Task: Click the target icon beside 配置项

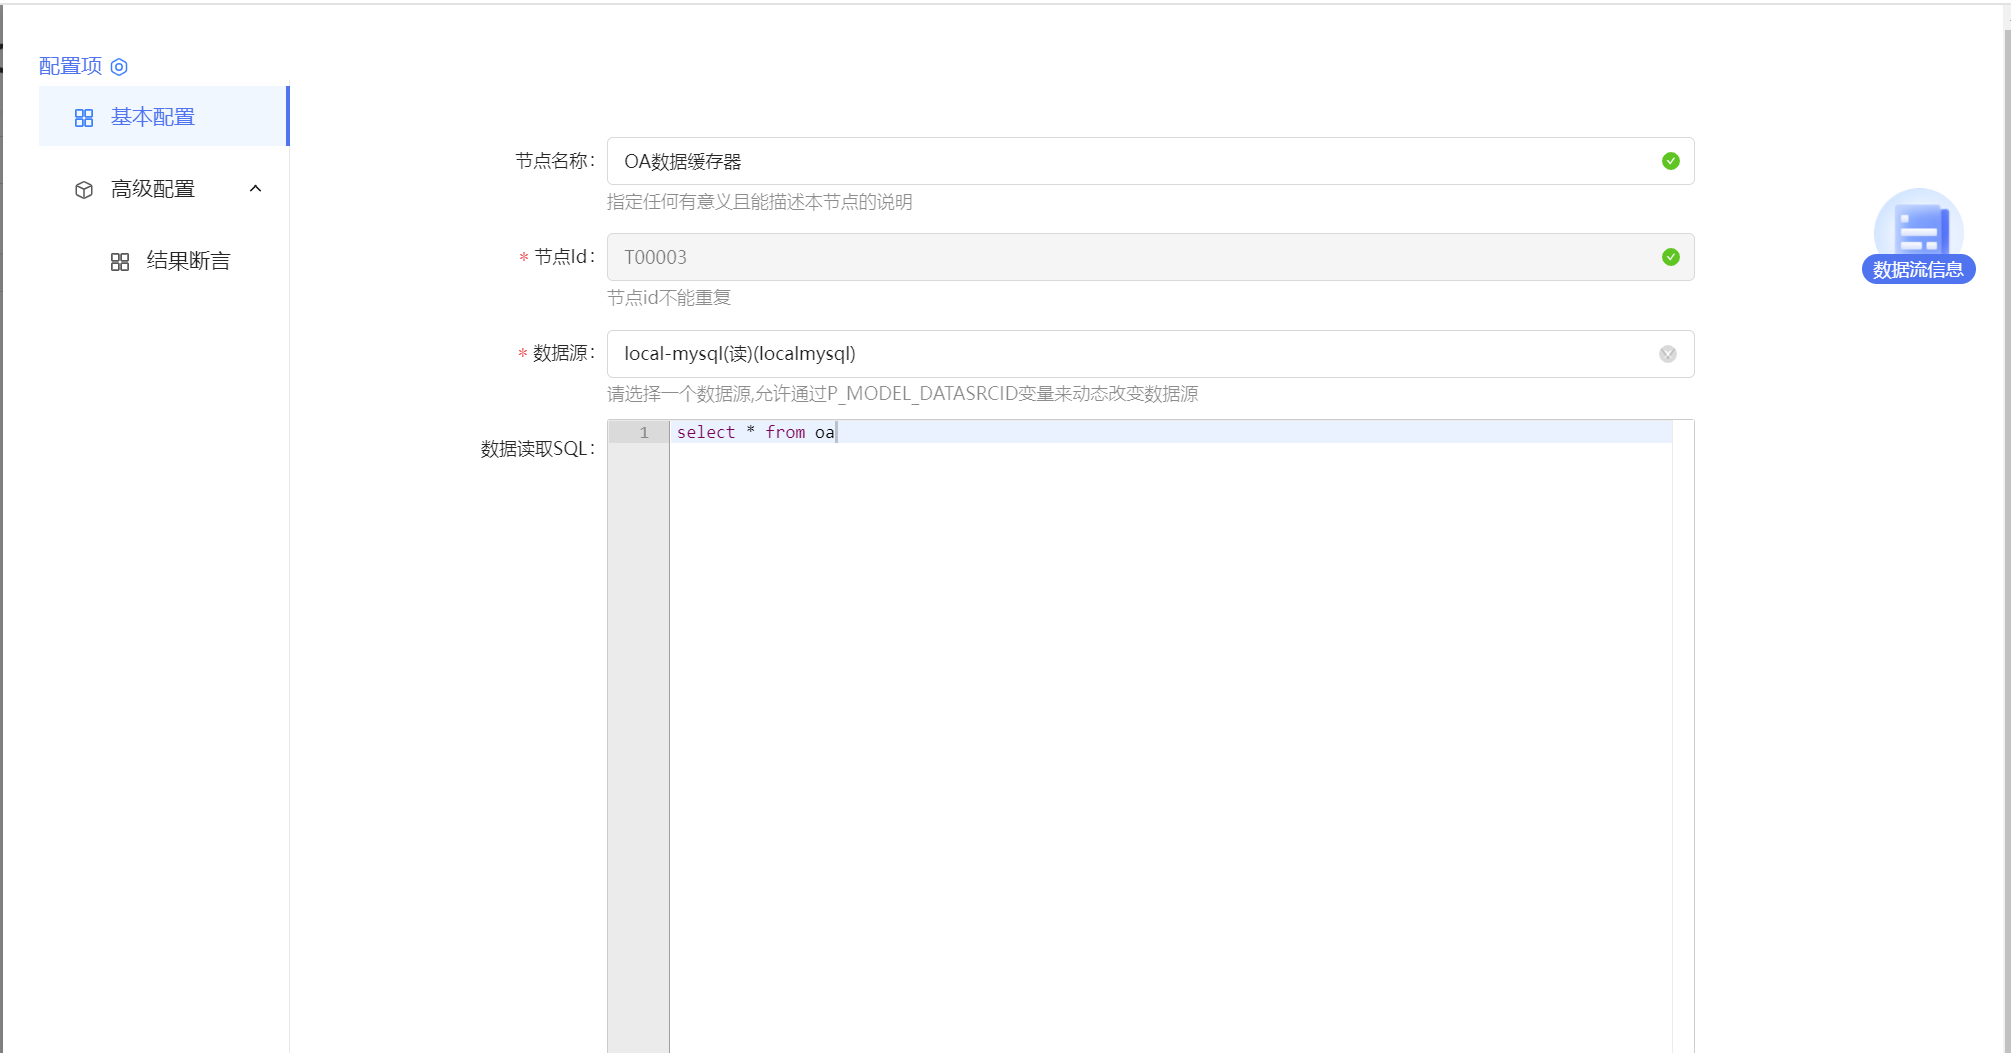Action: [x=120, y=66]
